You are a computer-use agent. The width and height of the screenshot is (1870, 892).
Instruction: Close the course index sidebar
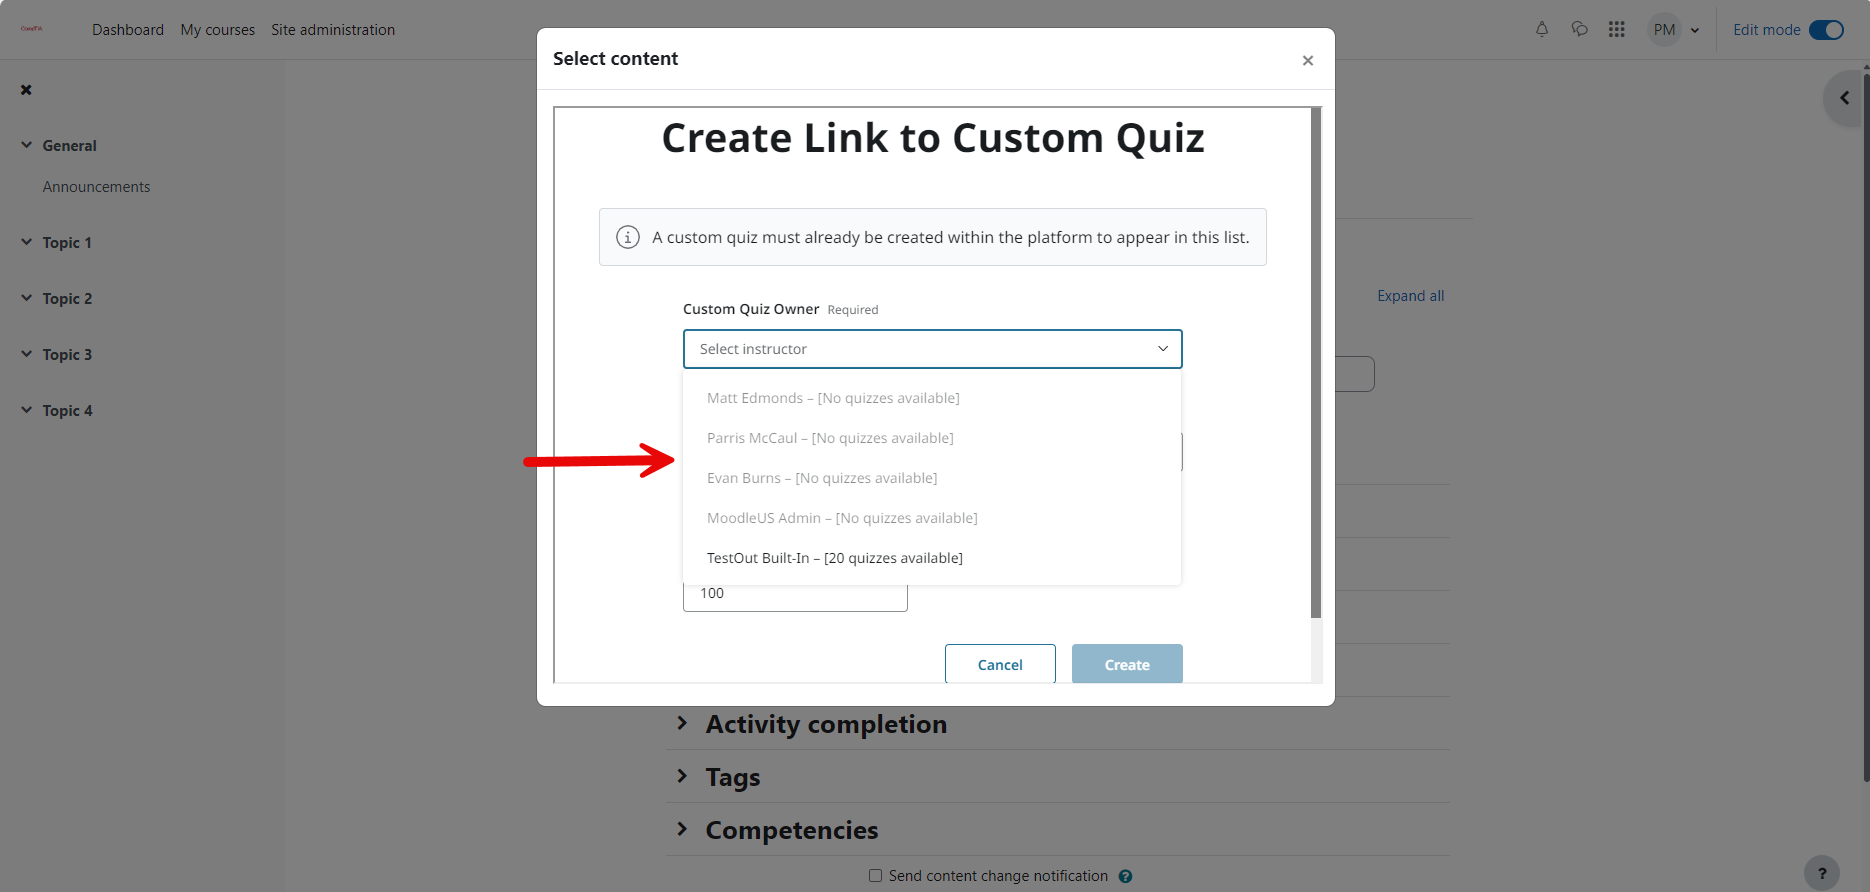coord(26,90)
